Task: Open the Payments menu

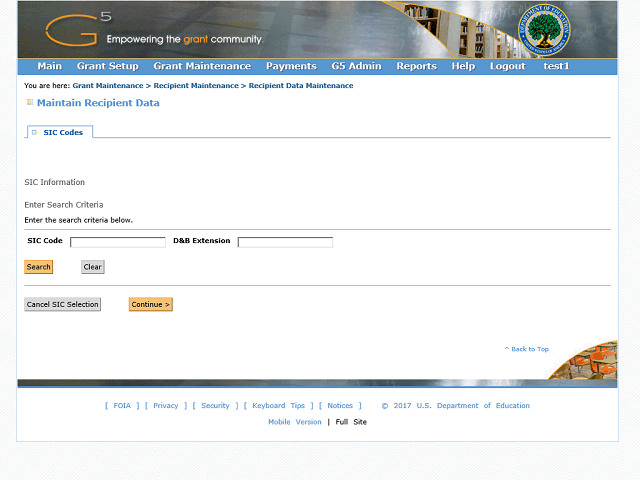Action: pos(291,66)
